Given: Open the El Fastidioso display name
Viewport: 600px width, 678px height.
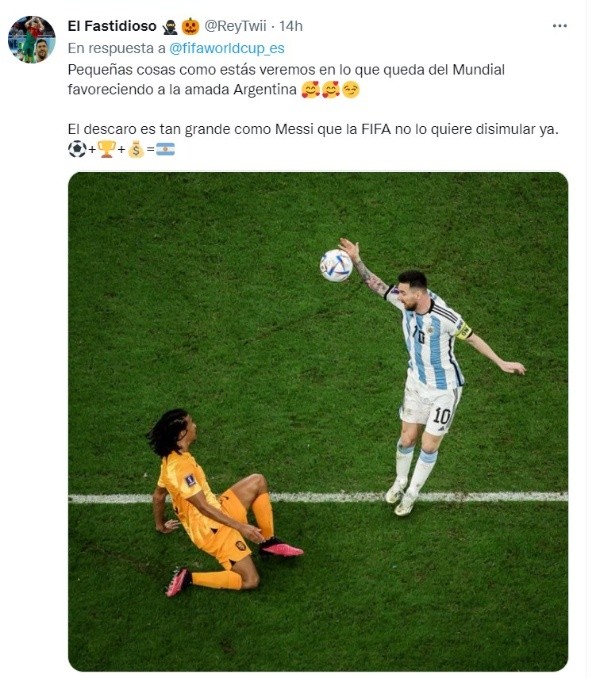Looking at the screenshot, I should [x=112, y=26].
